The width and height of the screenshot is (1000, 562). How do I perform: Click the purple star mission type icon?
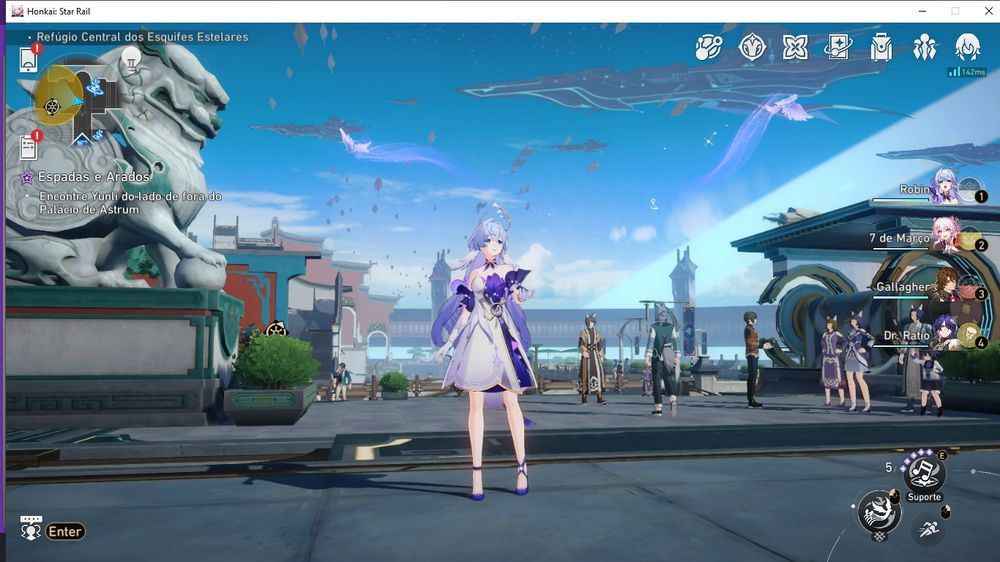tap(27, 177)
